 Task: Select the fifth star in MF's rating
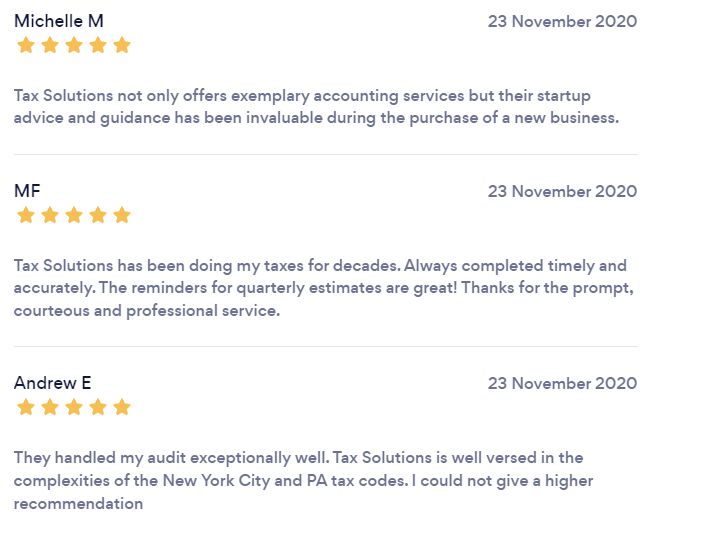click(x=122, y=215)
